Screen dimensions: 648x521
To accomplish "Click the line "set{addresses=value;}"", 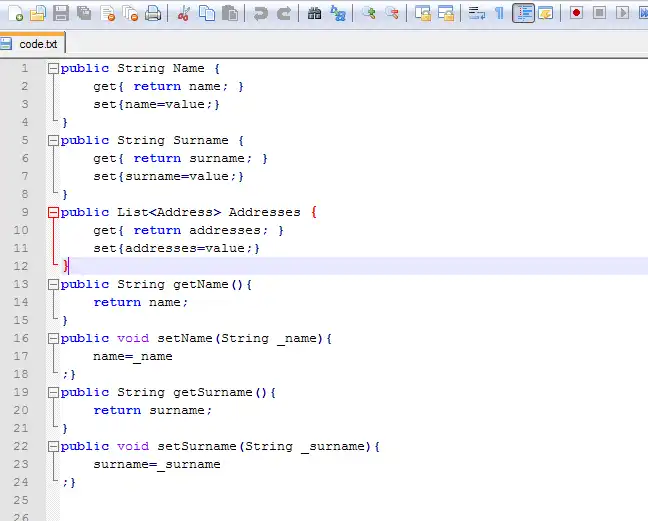I will tap(176, 248).
